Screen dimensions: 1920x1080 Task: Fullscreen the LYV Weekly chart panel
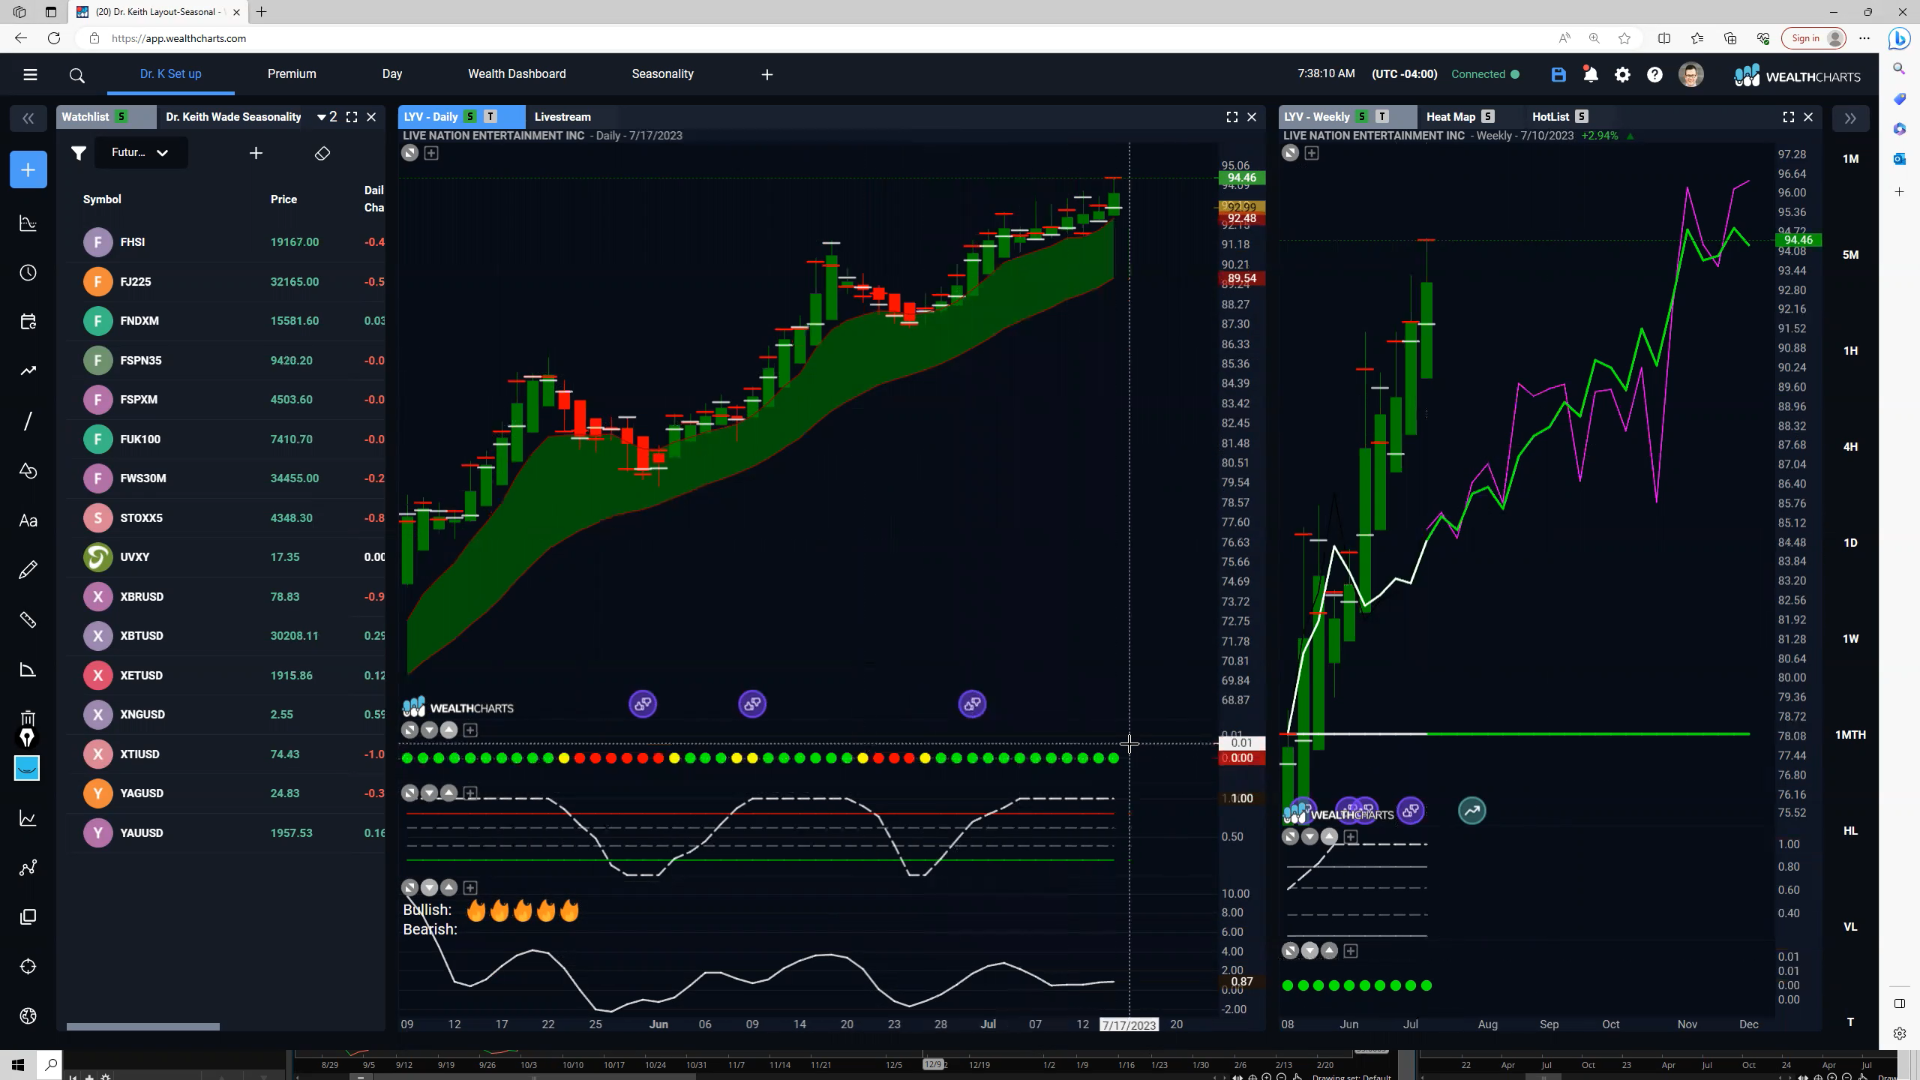(x=1788, y=117)
